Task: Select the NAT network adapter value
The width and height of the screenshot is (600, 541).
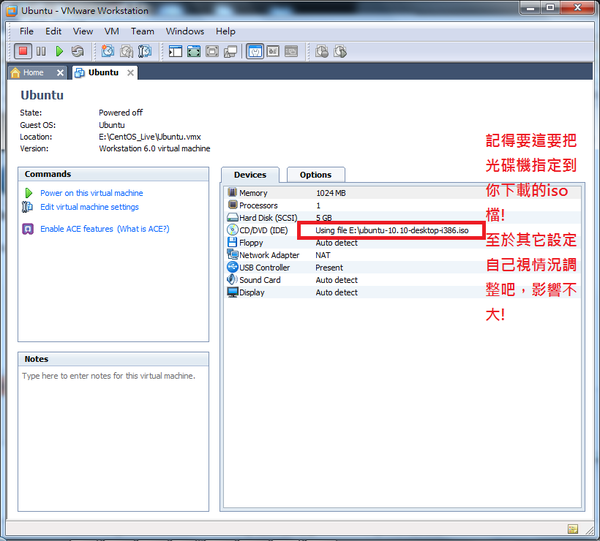Action: click(x=323, y=255)
